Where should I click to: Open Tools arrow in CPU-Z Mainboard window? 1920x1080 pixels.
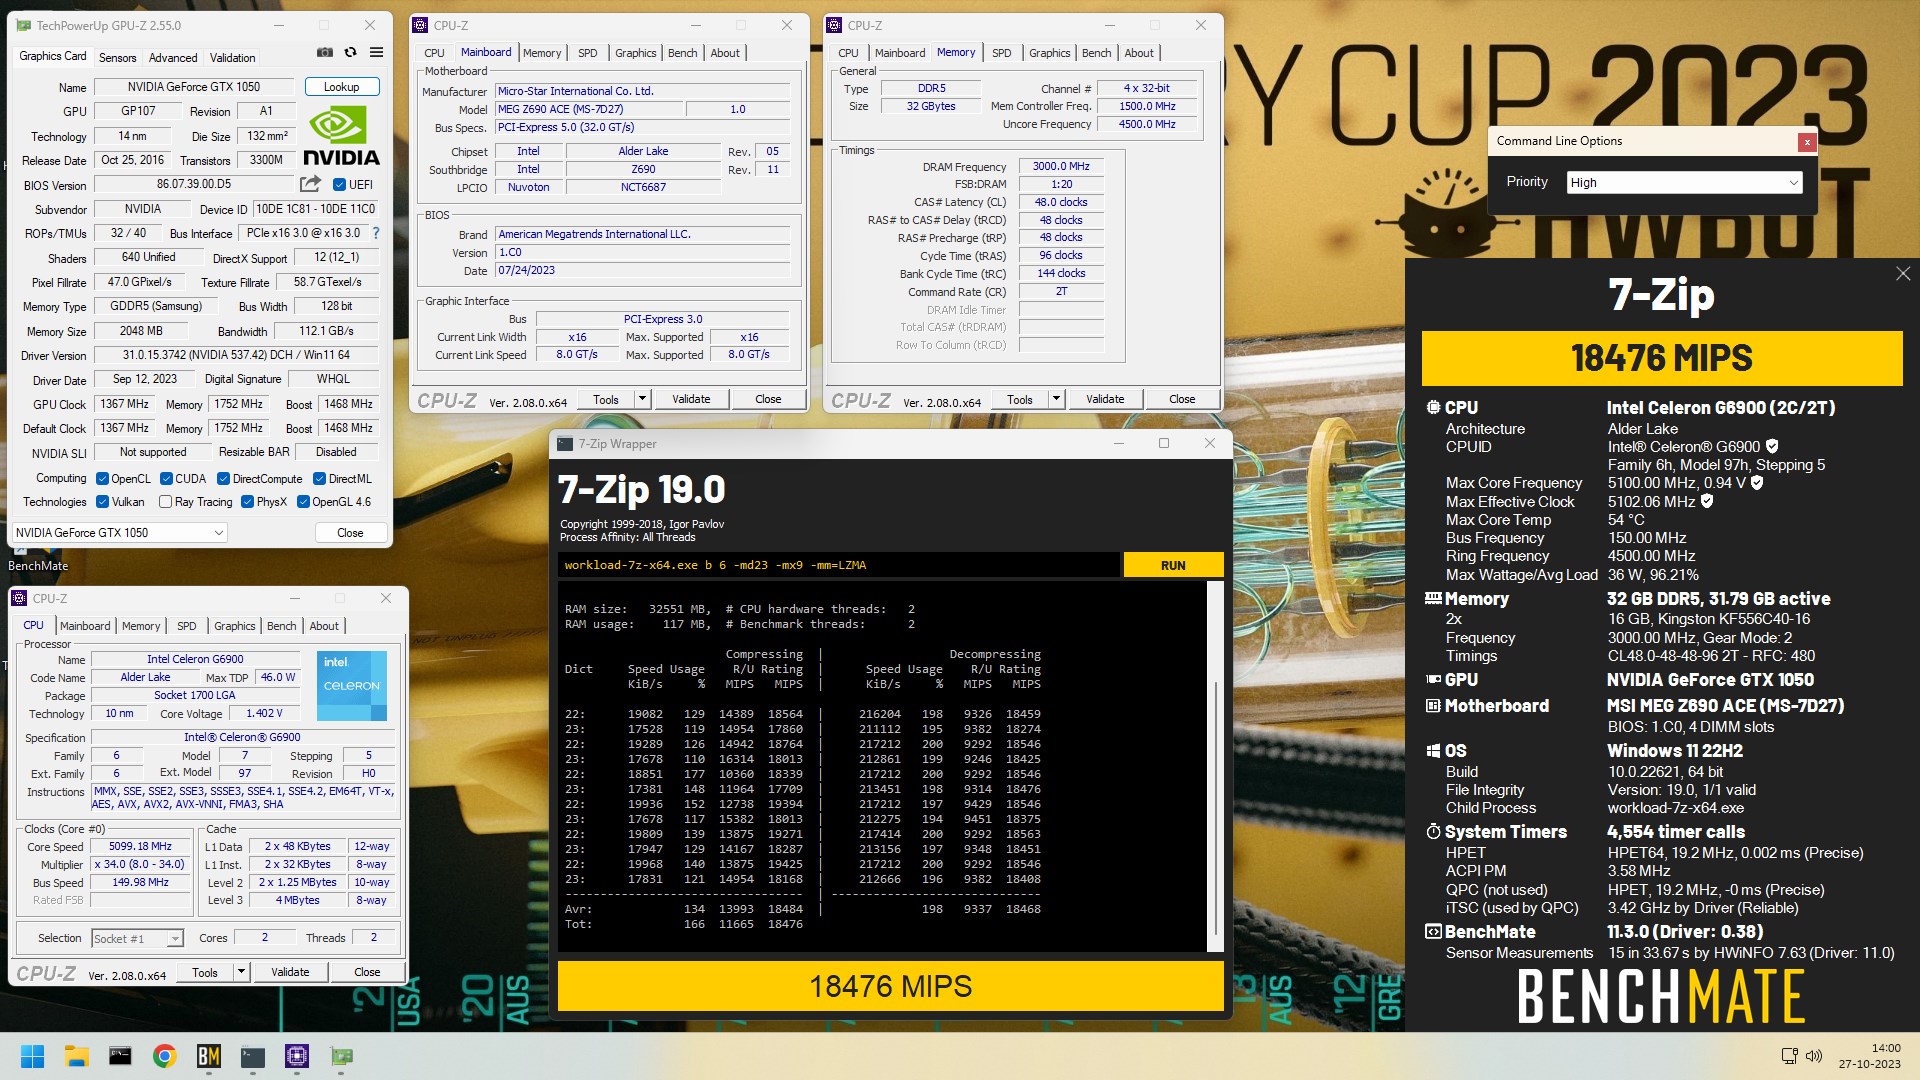point(642,399)
